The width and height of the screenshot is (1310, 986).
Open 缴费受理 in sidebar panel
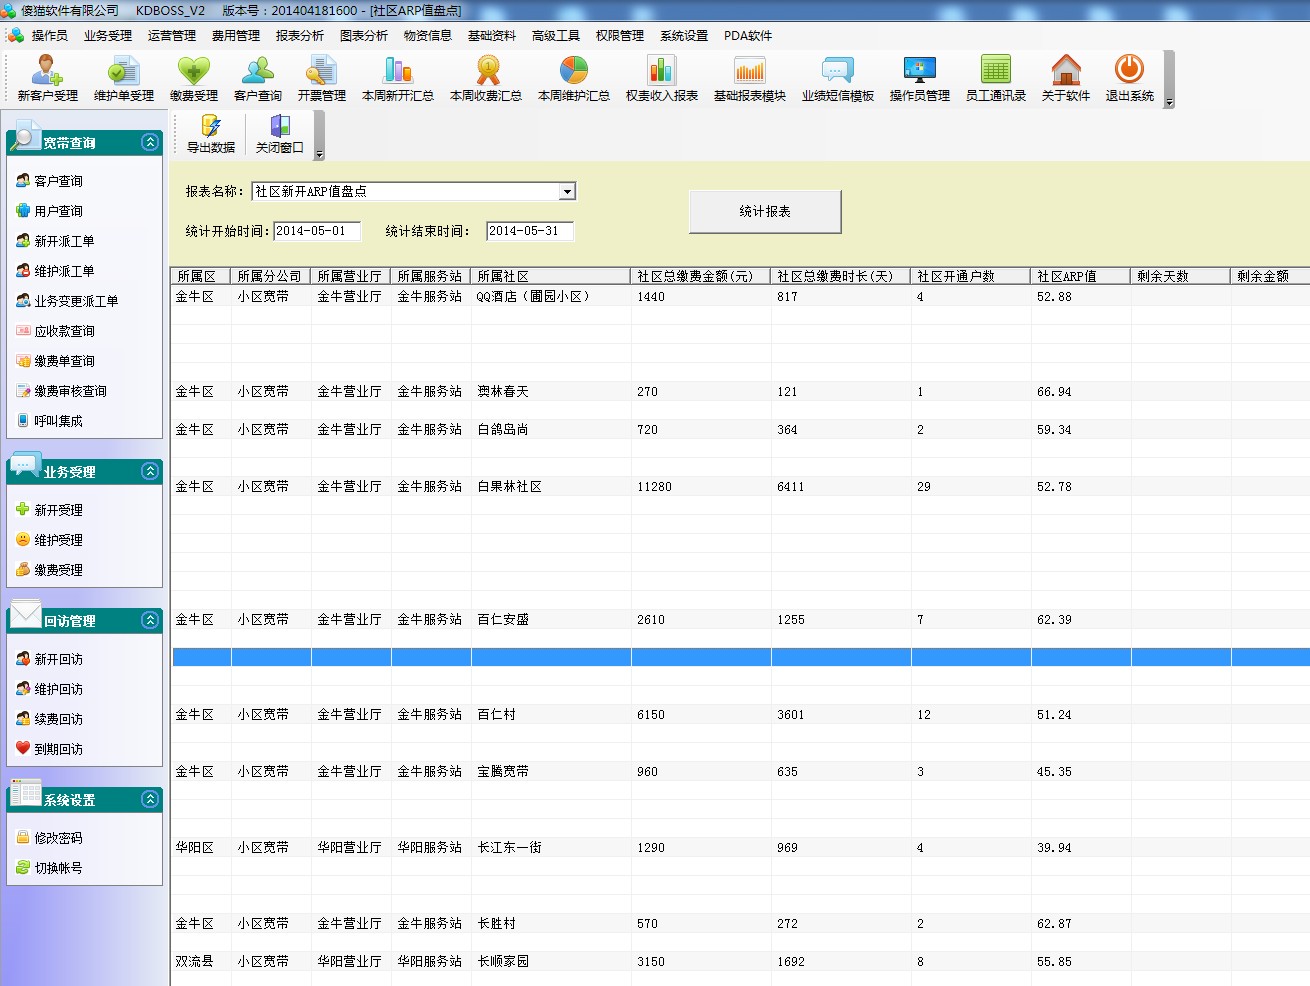(x=50, y=570)
